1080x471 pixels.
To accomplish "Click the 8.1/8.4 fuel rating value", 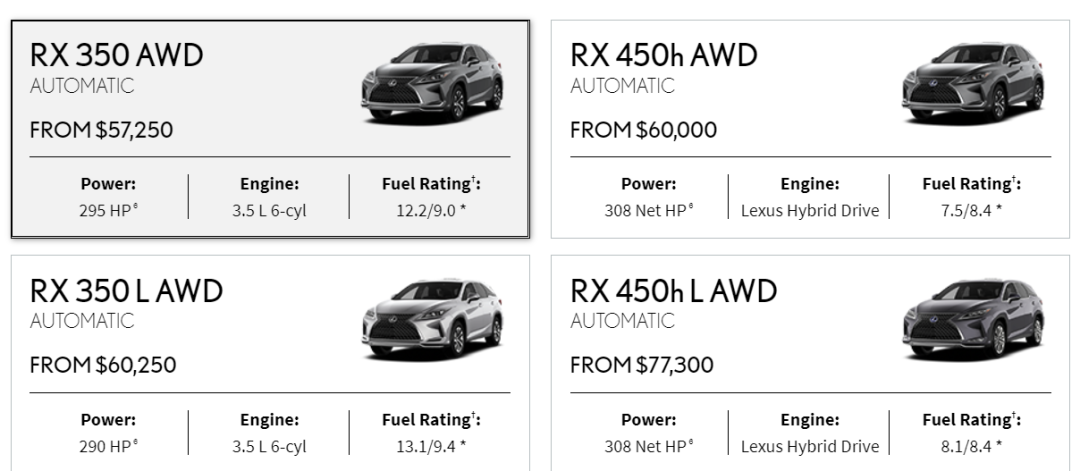I will coord(971,446).
